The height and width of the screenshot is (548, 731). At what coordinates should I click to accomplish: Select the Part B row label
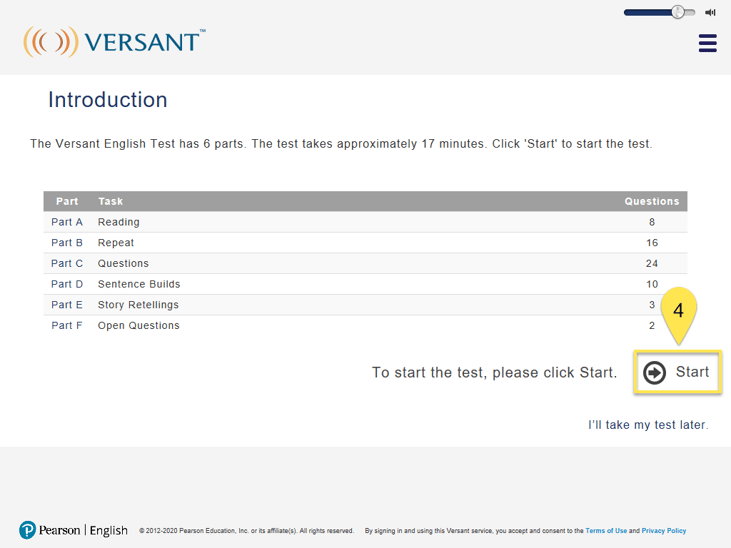pyautogui.click(x=67, y=243)
